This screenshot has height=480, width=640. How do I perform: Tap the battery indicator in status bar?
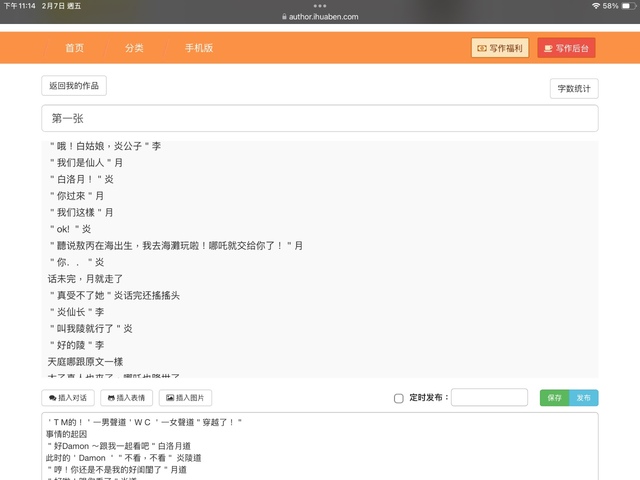click(x=626, y=6)
